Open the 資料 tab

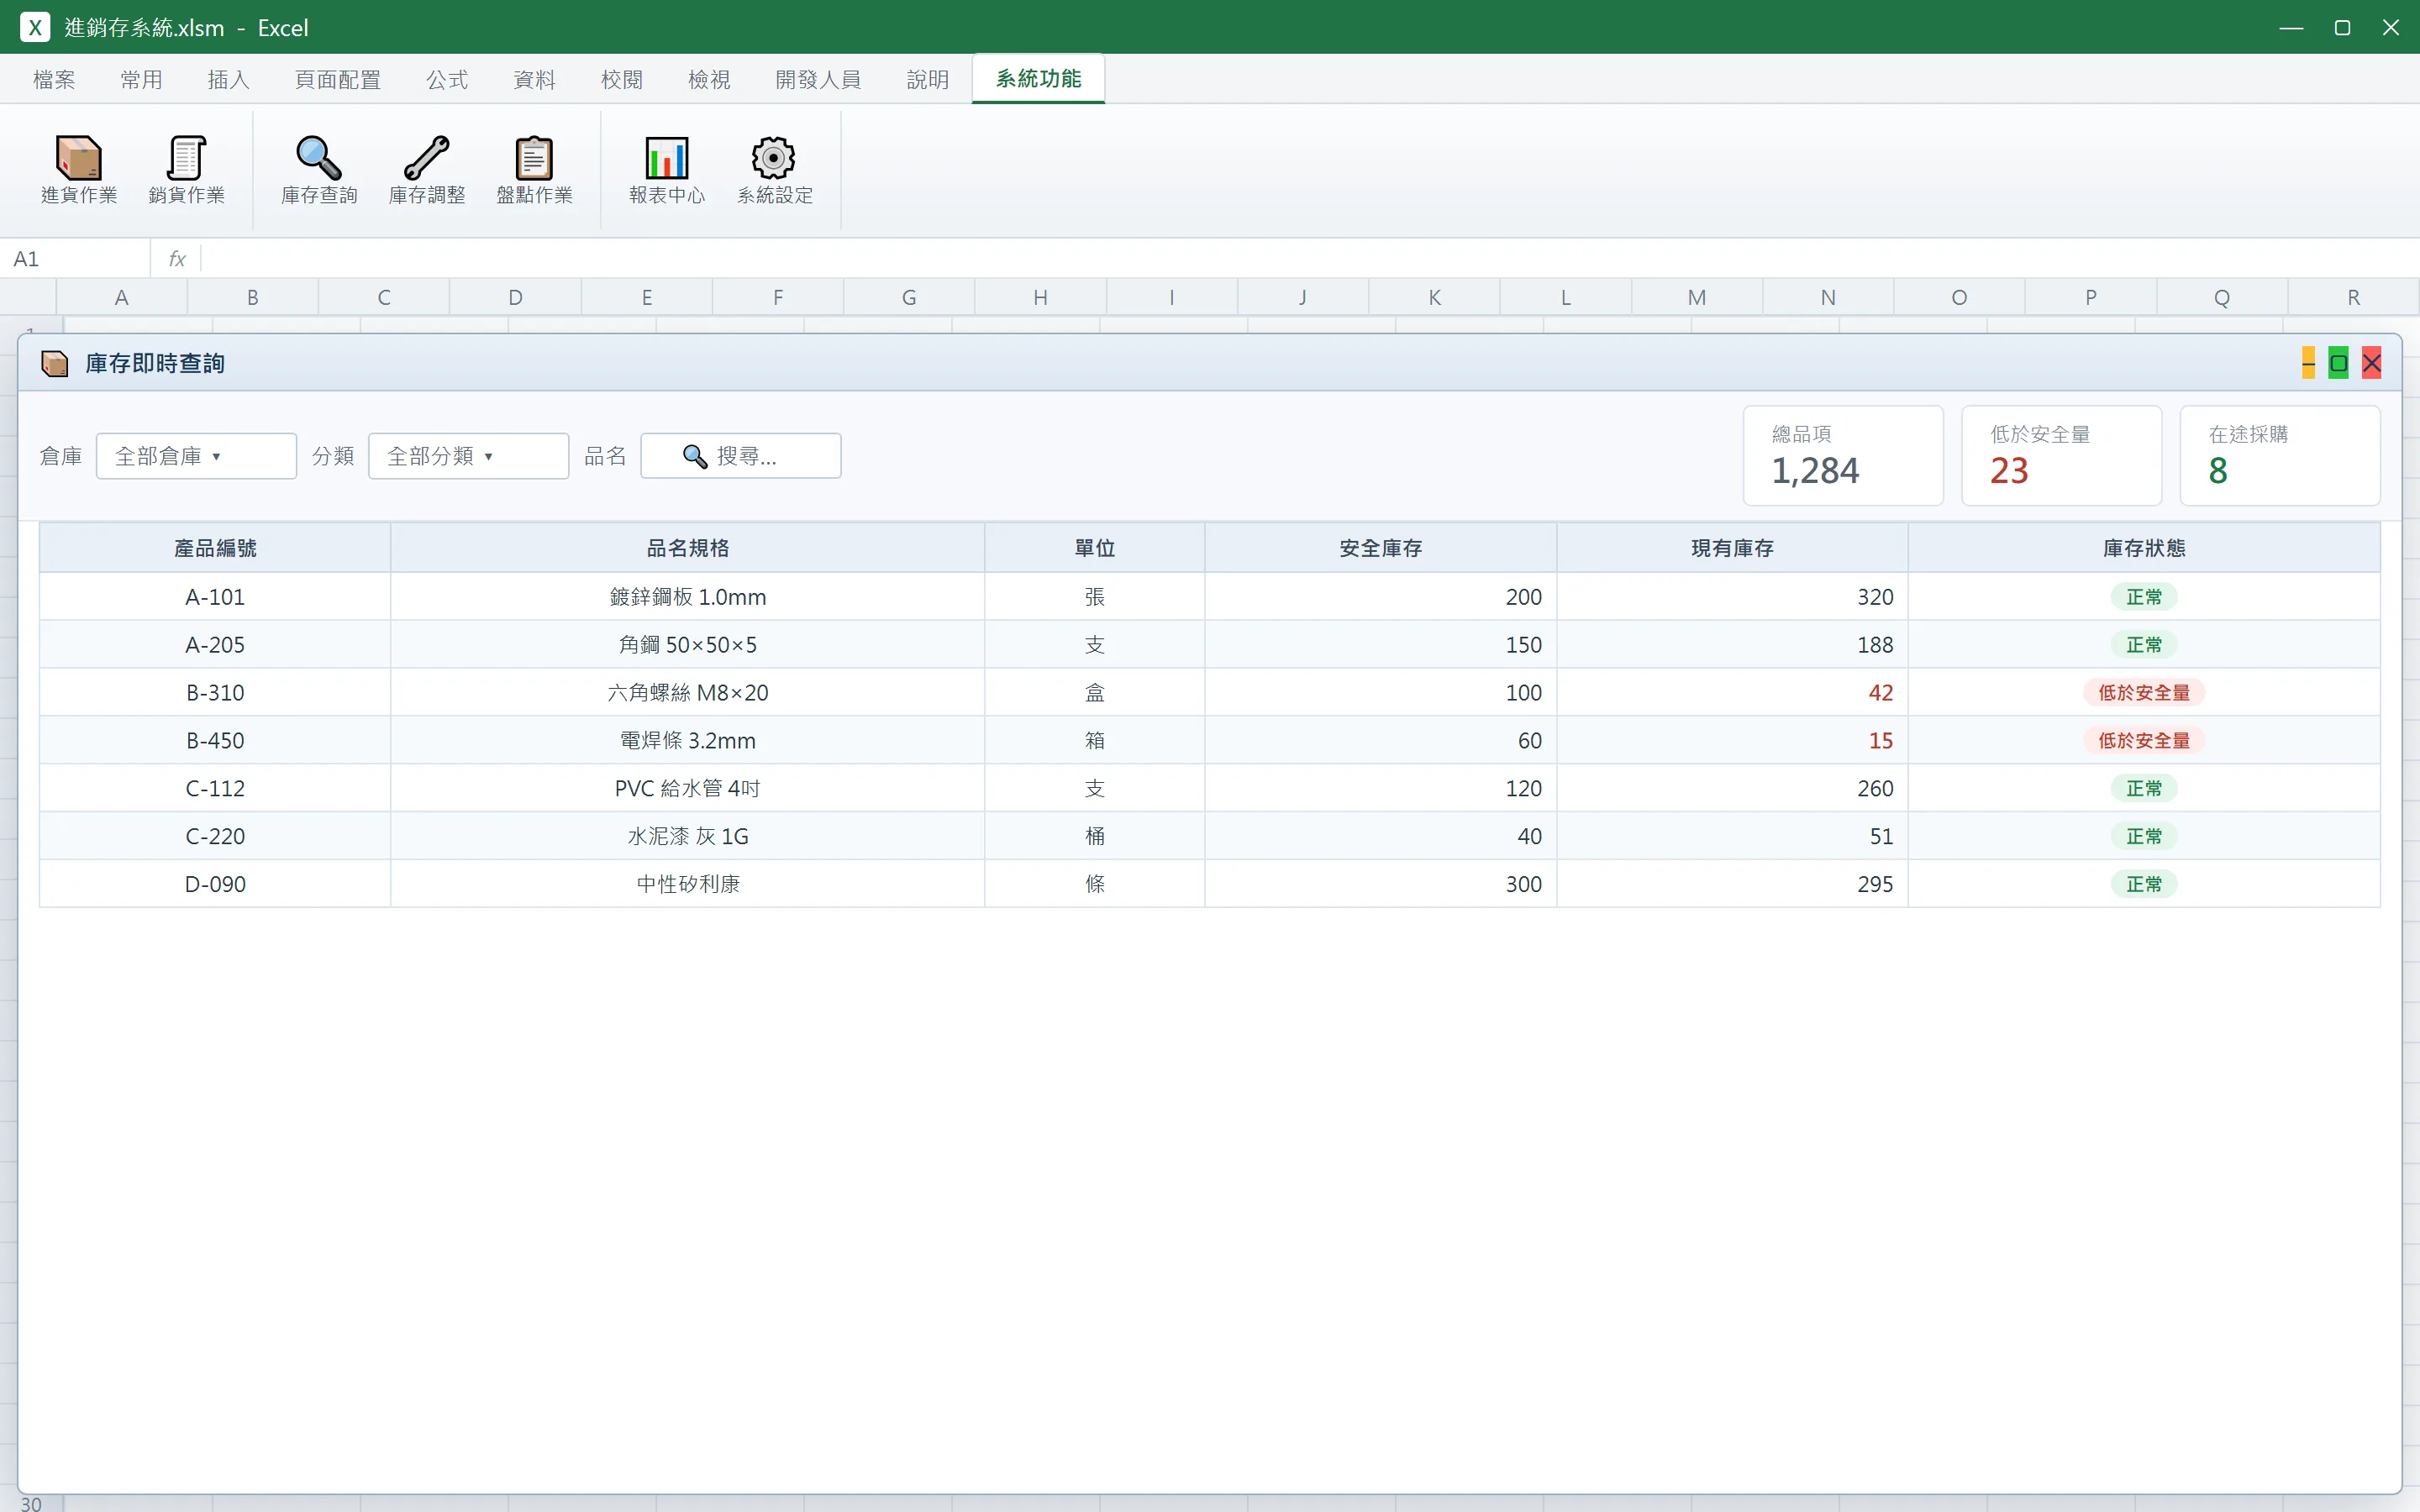pyautogui.click(x=534, y=79)
